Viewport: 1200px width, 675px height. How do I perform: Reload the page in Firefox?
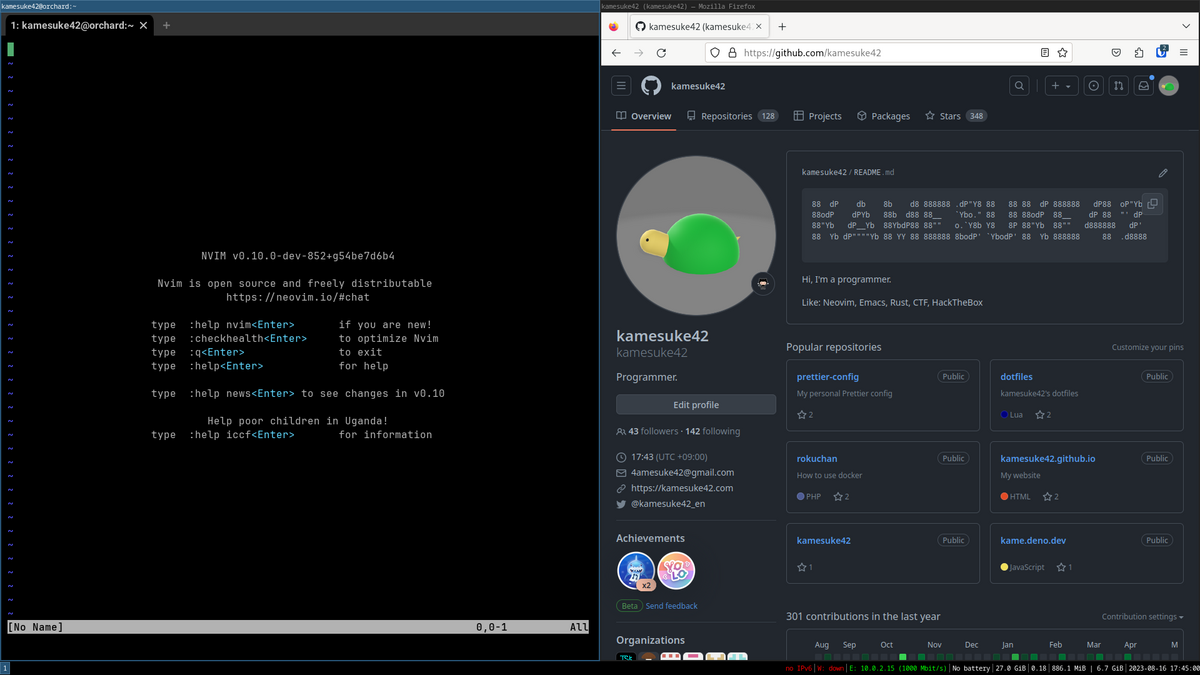pos(661,52)
